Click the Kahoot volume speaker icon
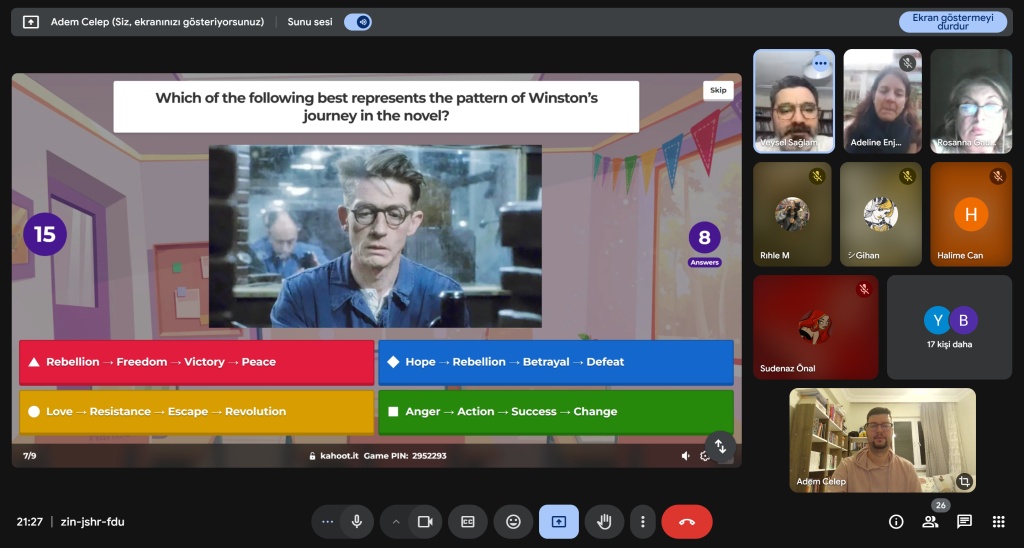The width and height of the screenshot is (1024, 548). (x=685, y=456)
